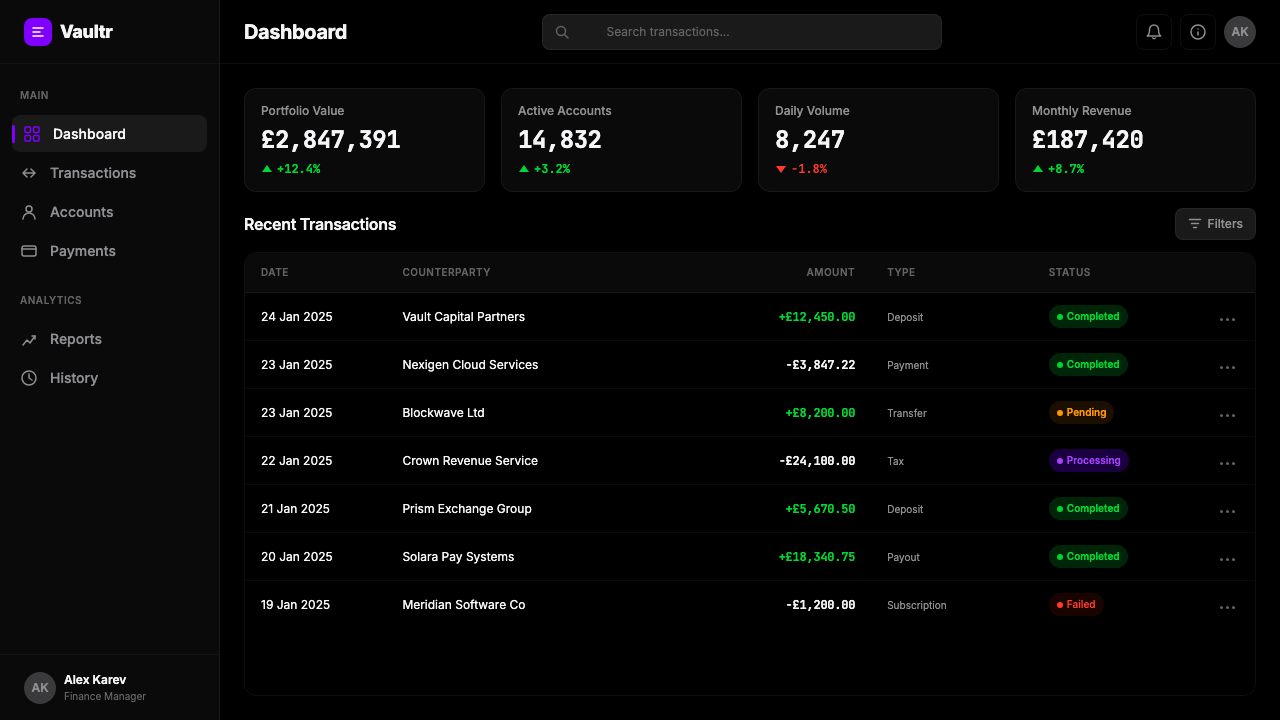Viewport: 1280px width, 720px height.
Task: Click amount +£12,450.00
Action: click(817, 317)
